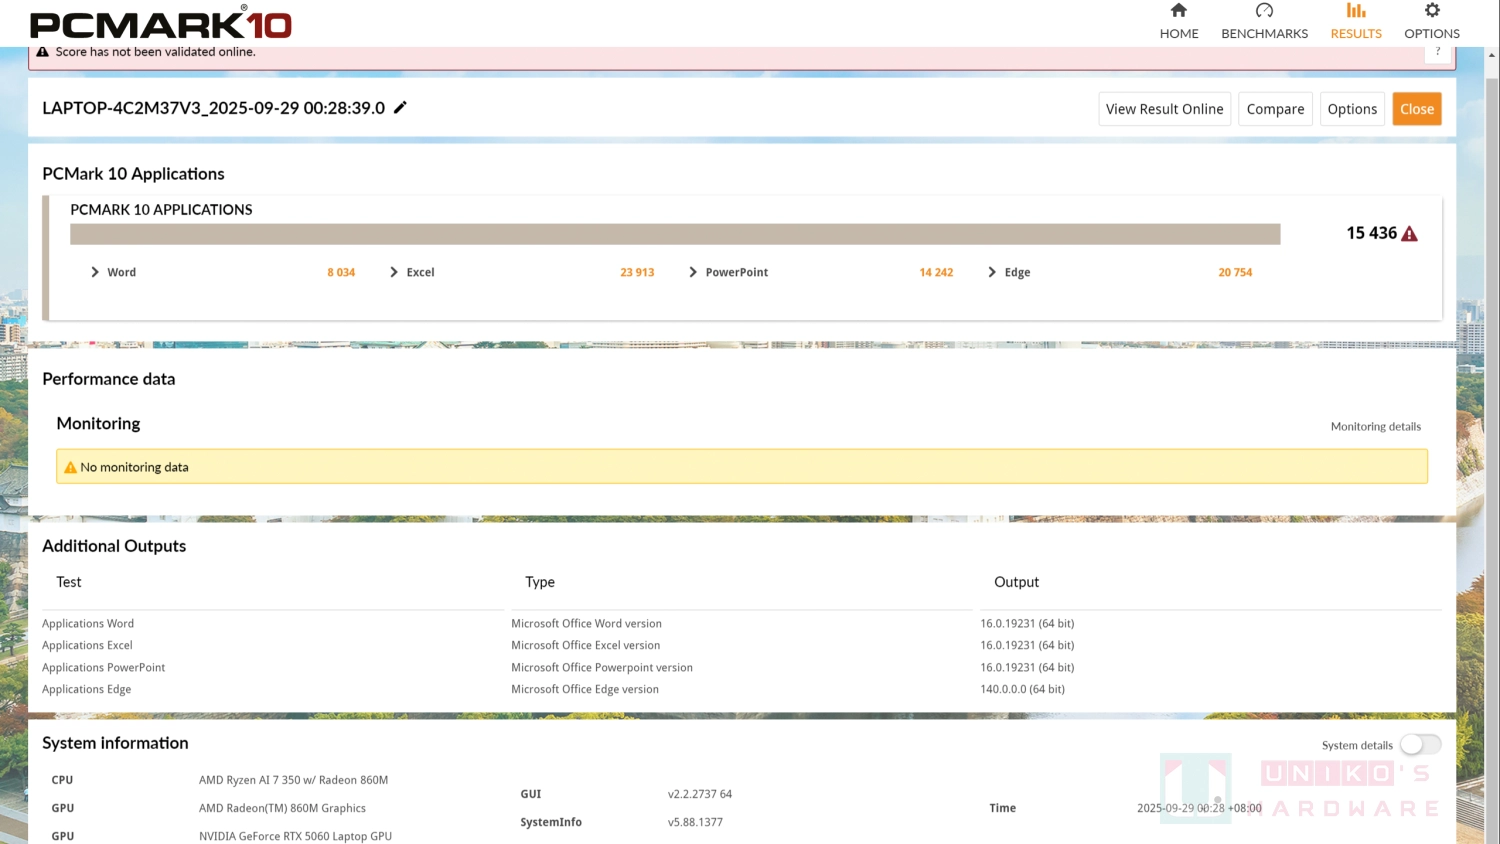The image size is (1500, 844).
Task: Click the Home icon in top navigation
Action: click(1179, 10)
